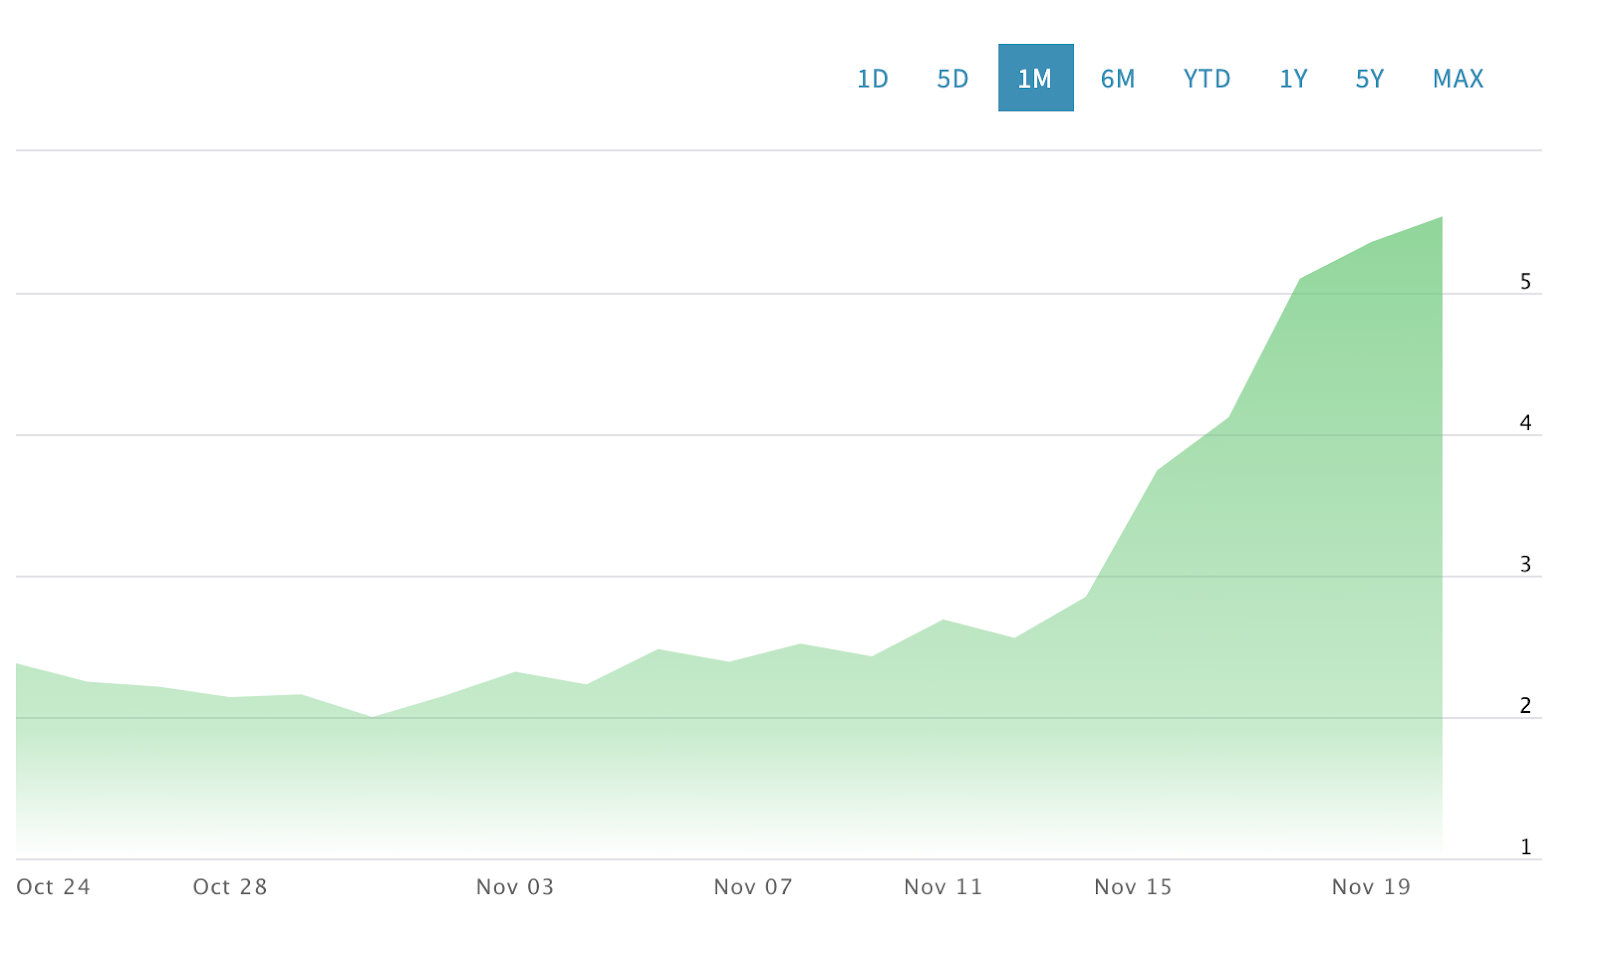Click the y-axis value 3
The height and width of the screenshot is (958, 1600).
pos(1525,564)
